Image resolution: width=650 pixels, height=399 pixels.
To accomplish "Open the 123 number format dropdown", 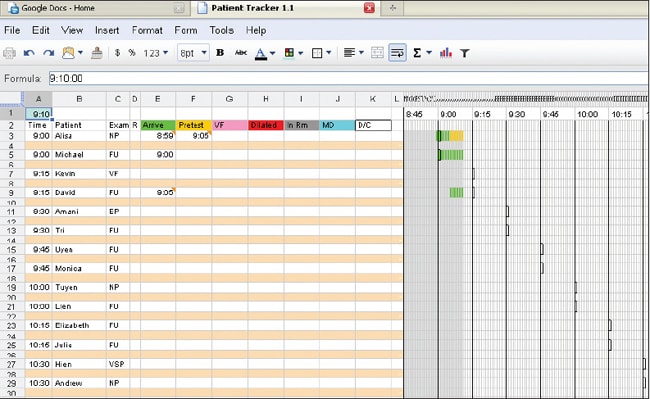I will click(x=155, y=53).
